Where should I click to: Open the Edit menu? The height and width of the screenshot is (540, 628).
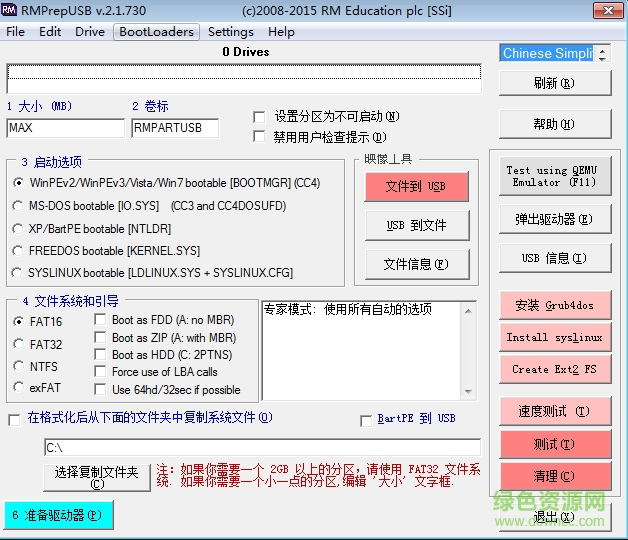pos(50,32)
